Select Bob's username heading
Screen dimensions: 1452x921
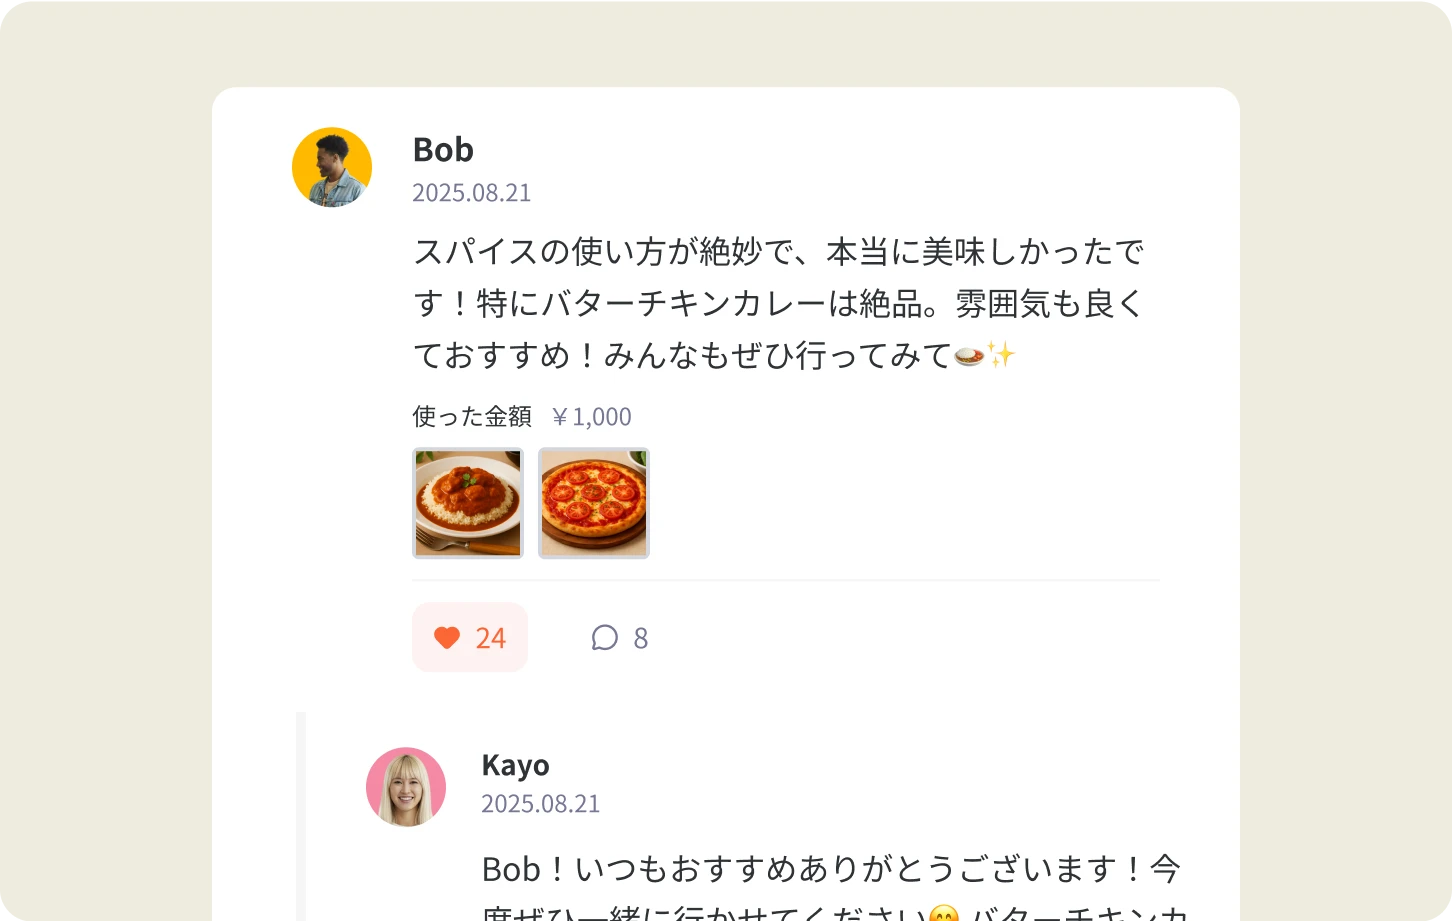(443, 150)
